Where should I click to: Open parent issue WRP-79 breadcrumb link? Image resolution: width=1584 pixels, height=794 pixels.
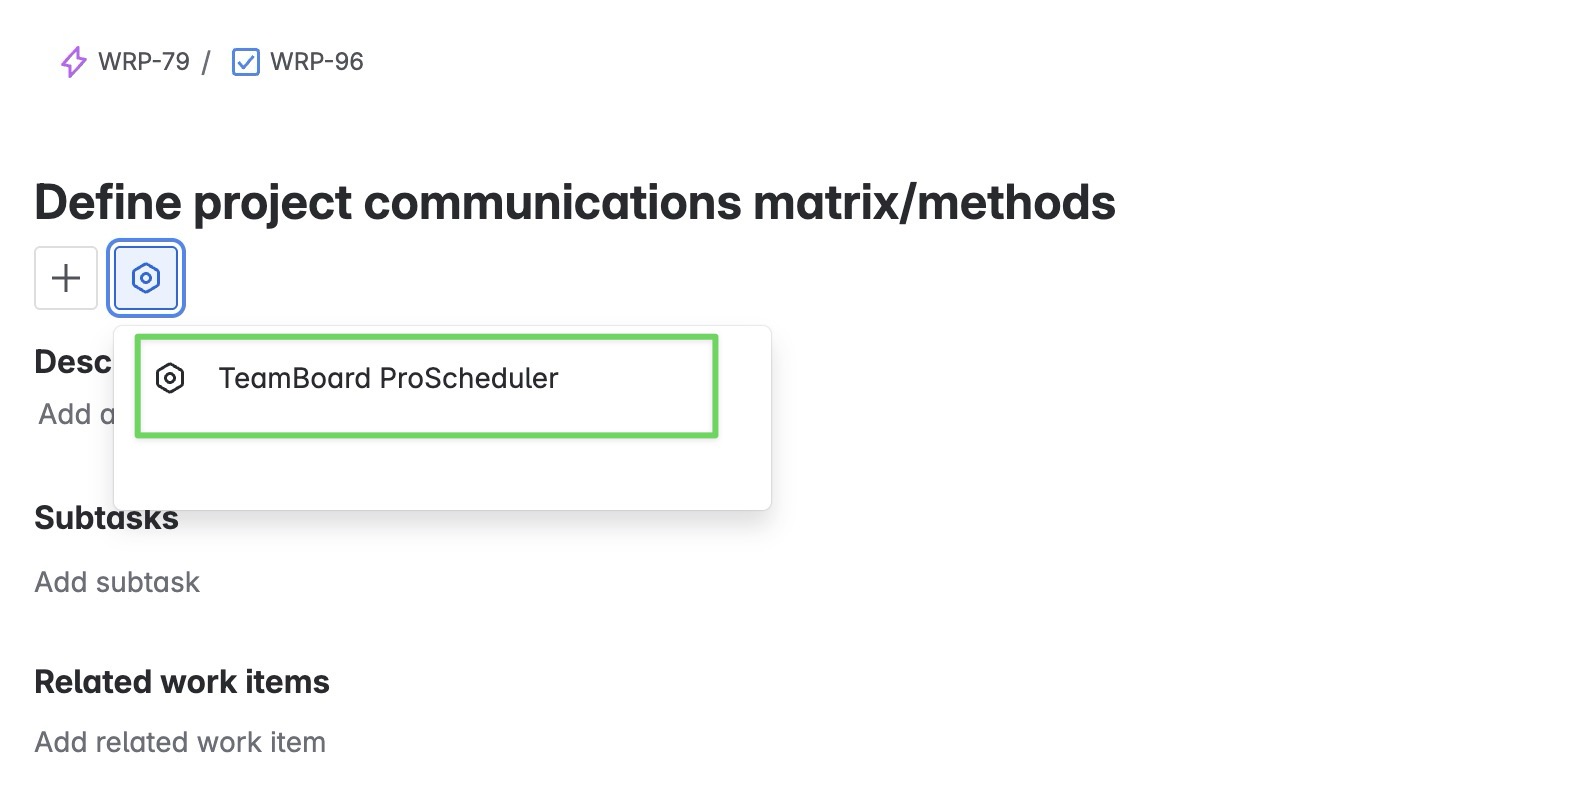pos(144,62)
